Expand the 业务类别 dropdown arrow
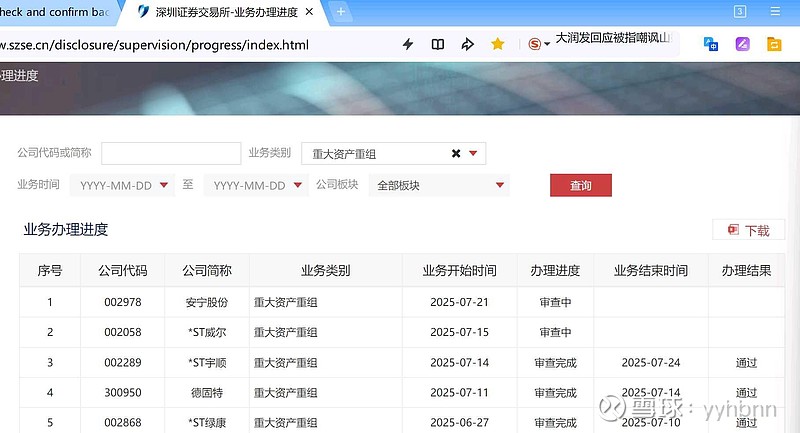 tap(473, 154)
